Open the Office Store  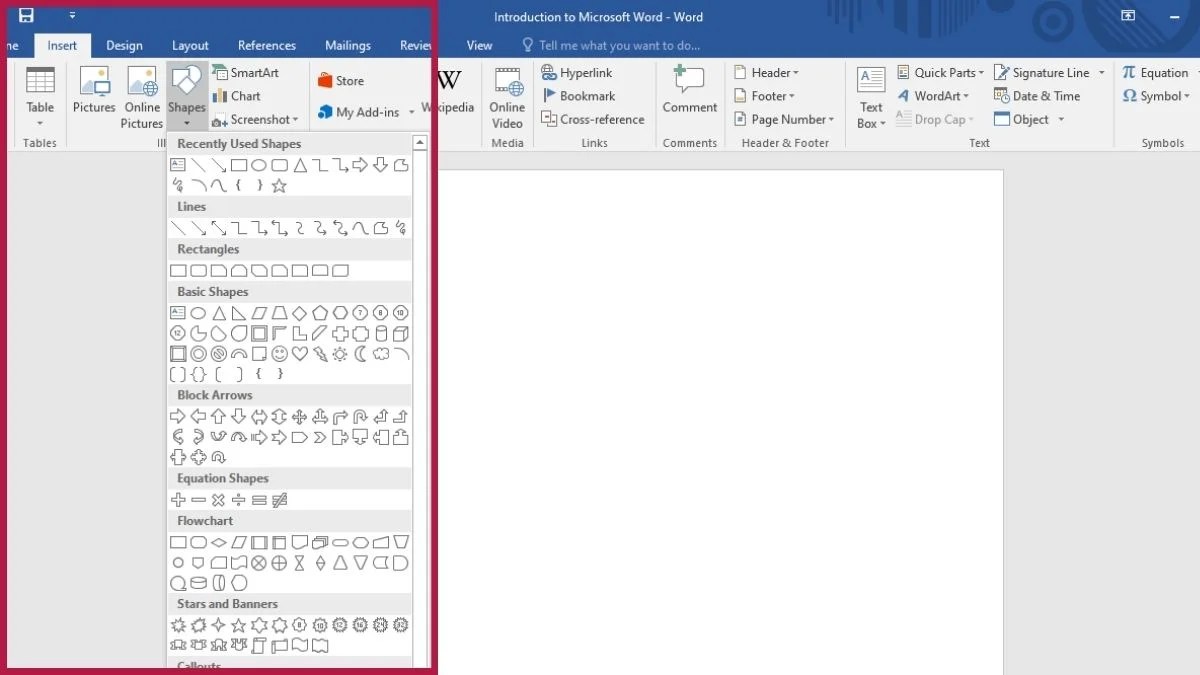tap(341, 81)
